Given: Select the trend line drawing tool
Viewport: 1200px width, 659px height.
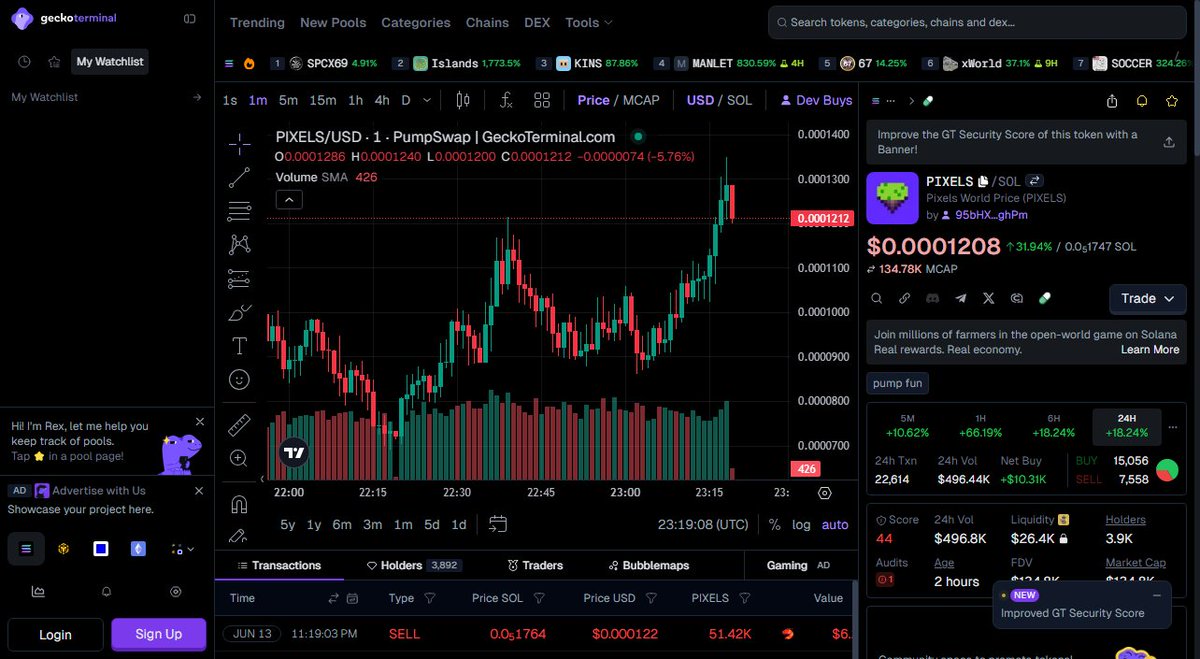Looking at the screenshot, I should click(239, 178).
